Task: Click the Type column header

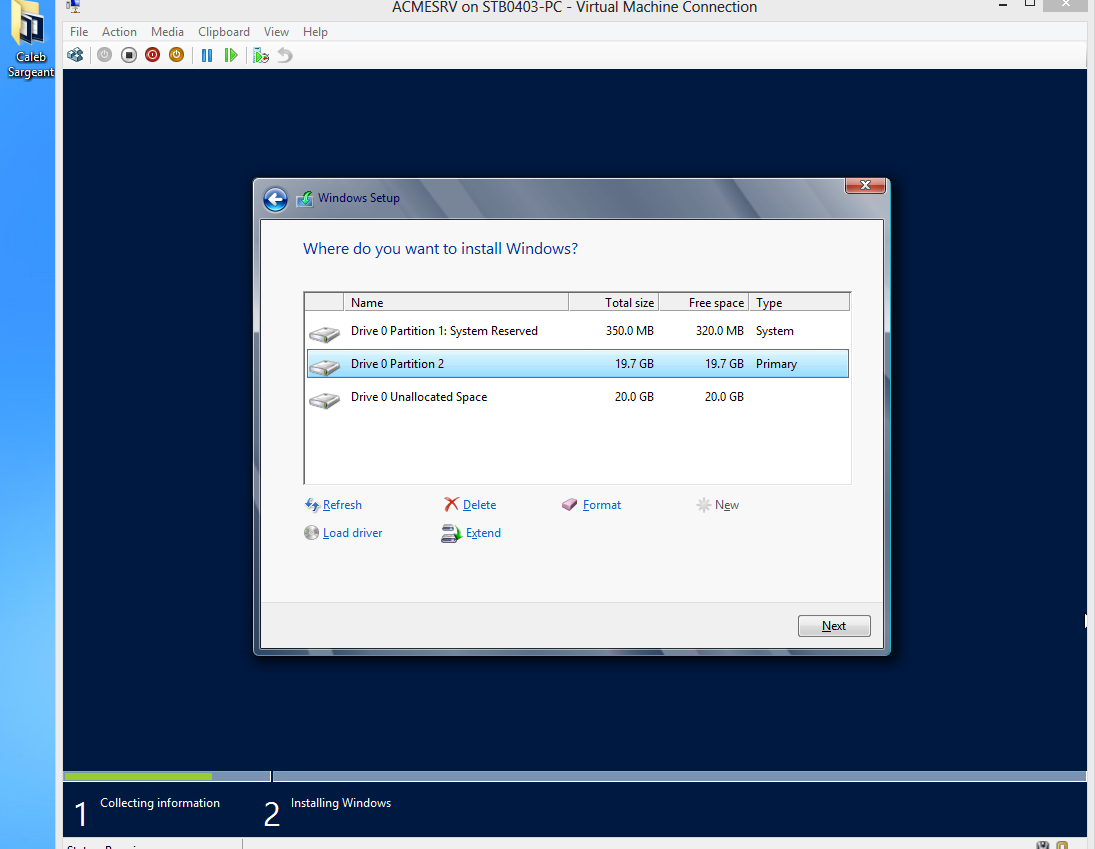Action: [x=800, y=302]
